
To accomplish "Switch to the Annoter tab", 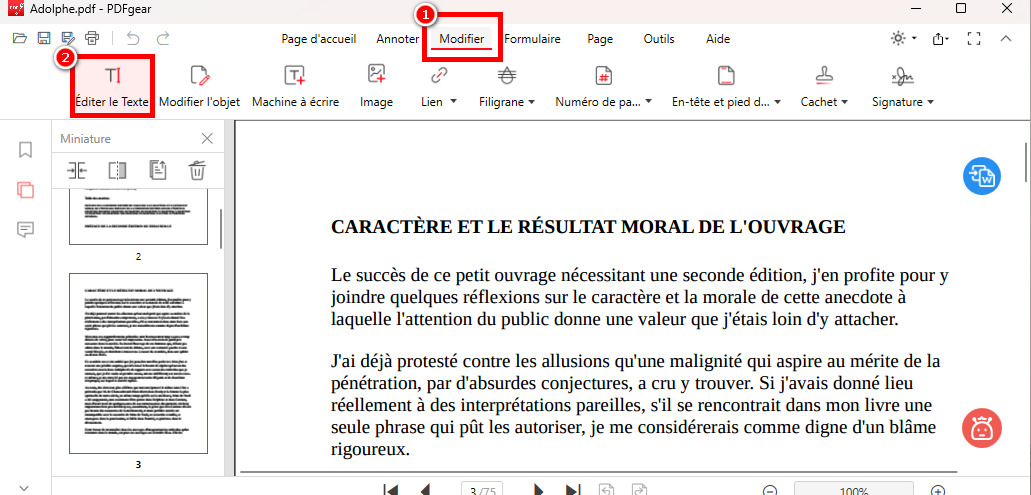I will coord(397,39).
